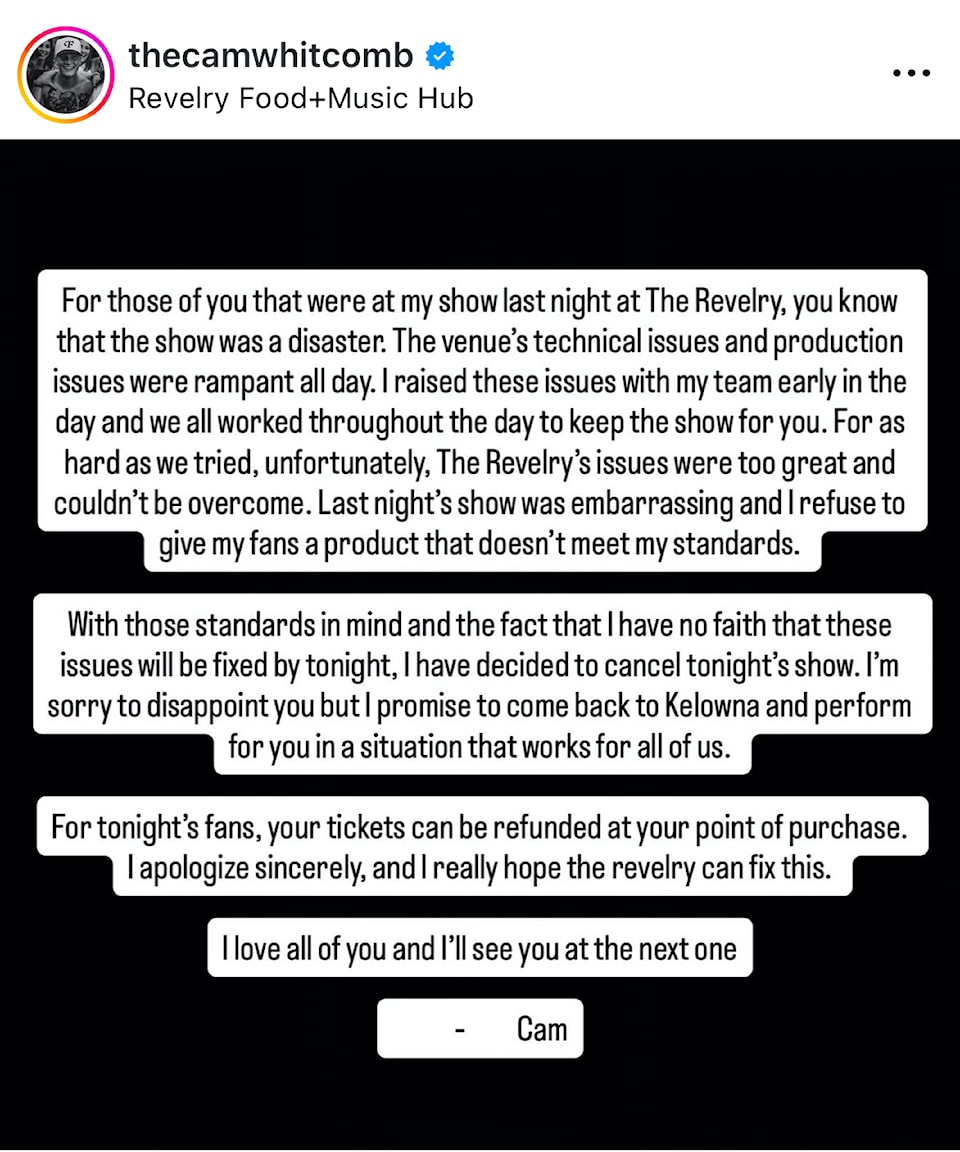Screen dimensions: 960x1152
Task: Click the paragraph starting "For tonight's fans"
Action: point(482,846)
